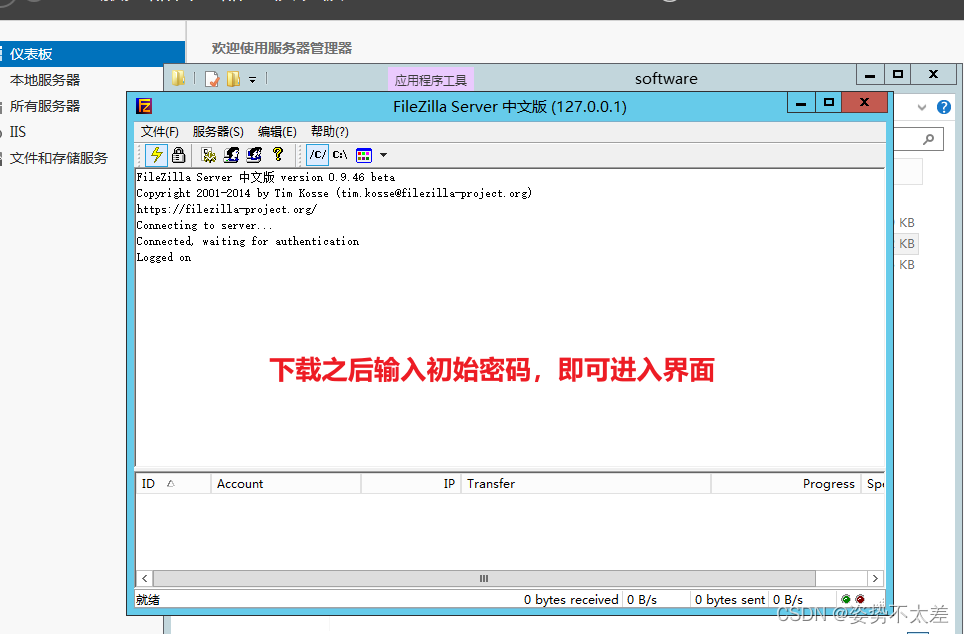Select IIS in Server Manager sidebar
964x634 pixels.
point(17,132)
